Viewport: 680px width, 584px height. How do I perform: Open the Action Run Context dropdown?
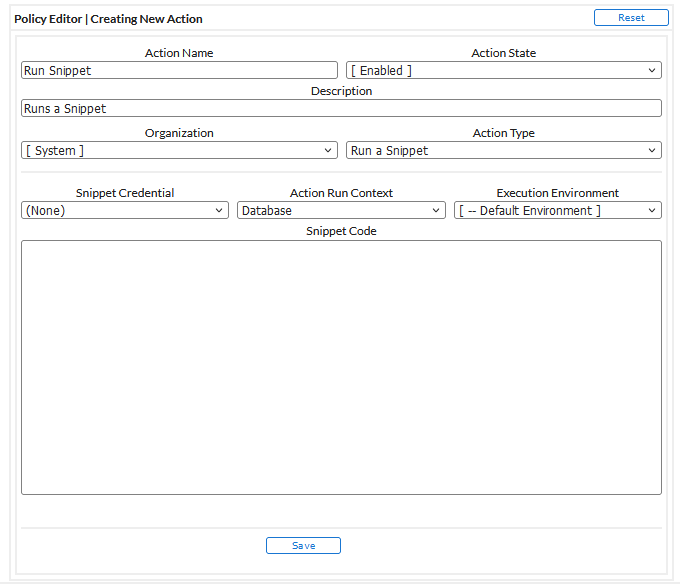[x=341, y=211]
